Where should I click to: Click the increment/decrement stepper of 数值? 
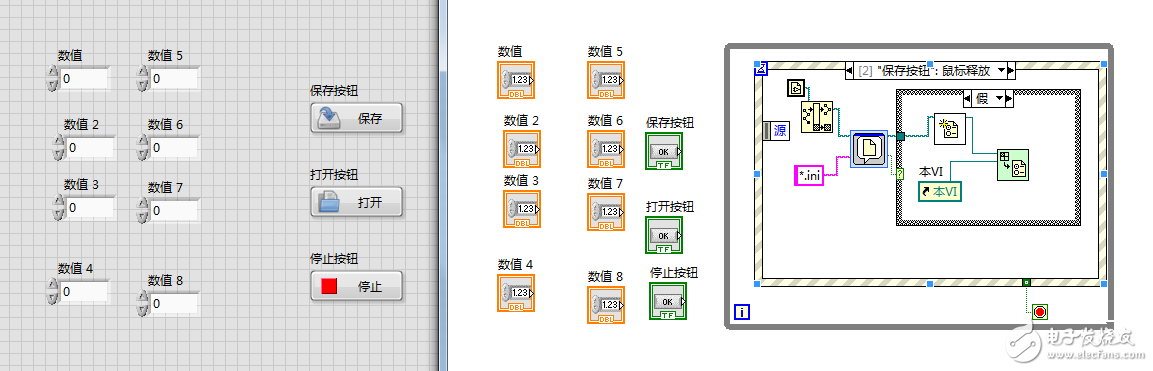pos(51,78)
